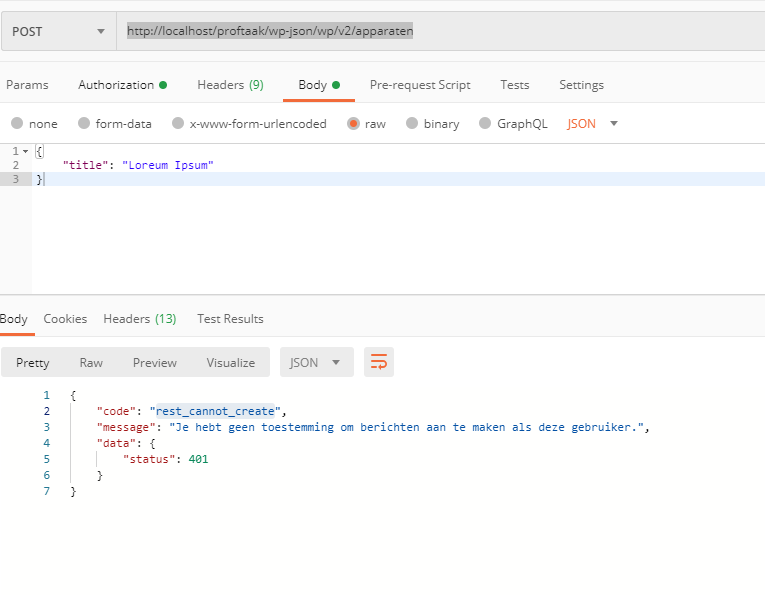Open the Test Results tab
This screenshot has height=595, width=765.
coord(230,319)
